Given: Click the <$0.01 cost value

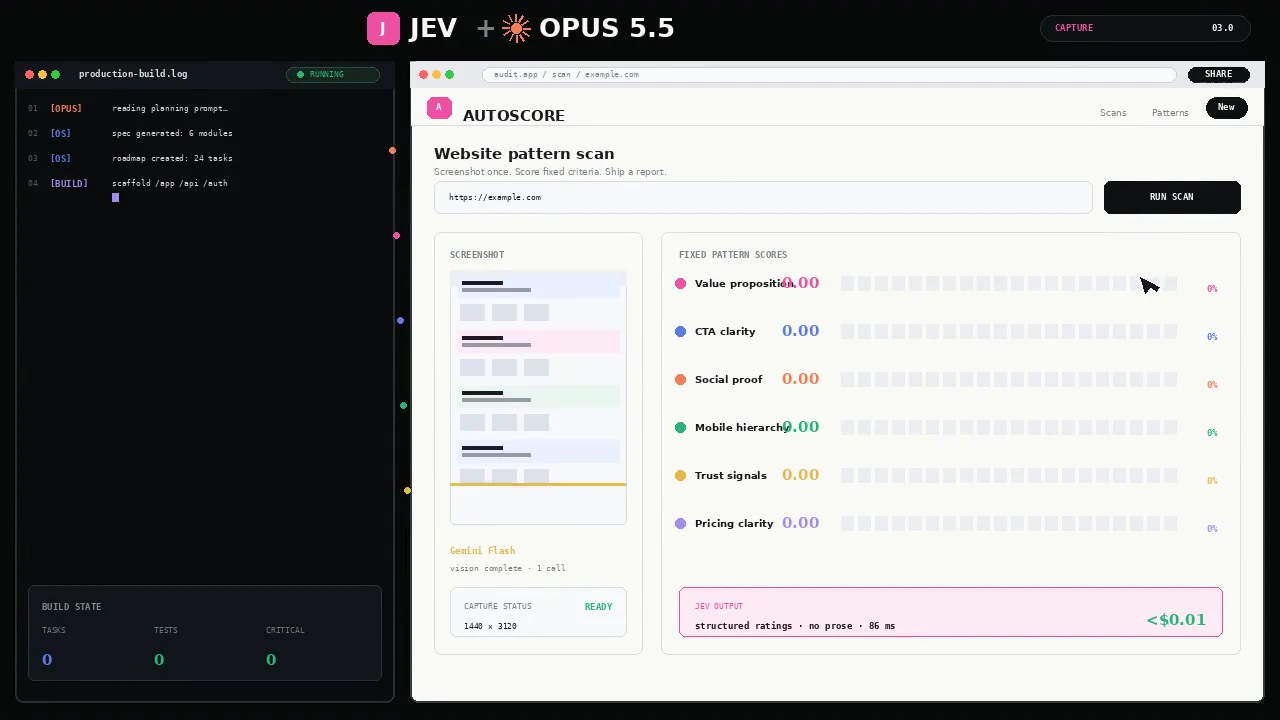Looking at the screenshot, I should [x=1176, y=620].
